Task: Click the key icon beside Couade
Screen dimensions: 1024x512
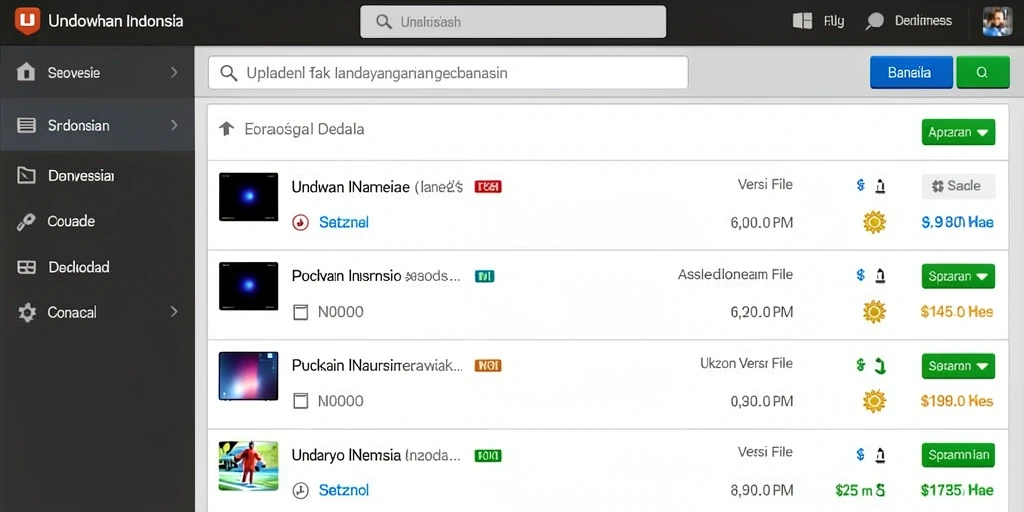Action: click(26, 222)
